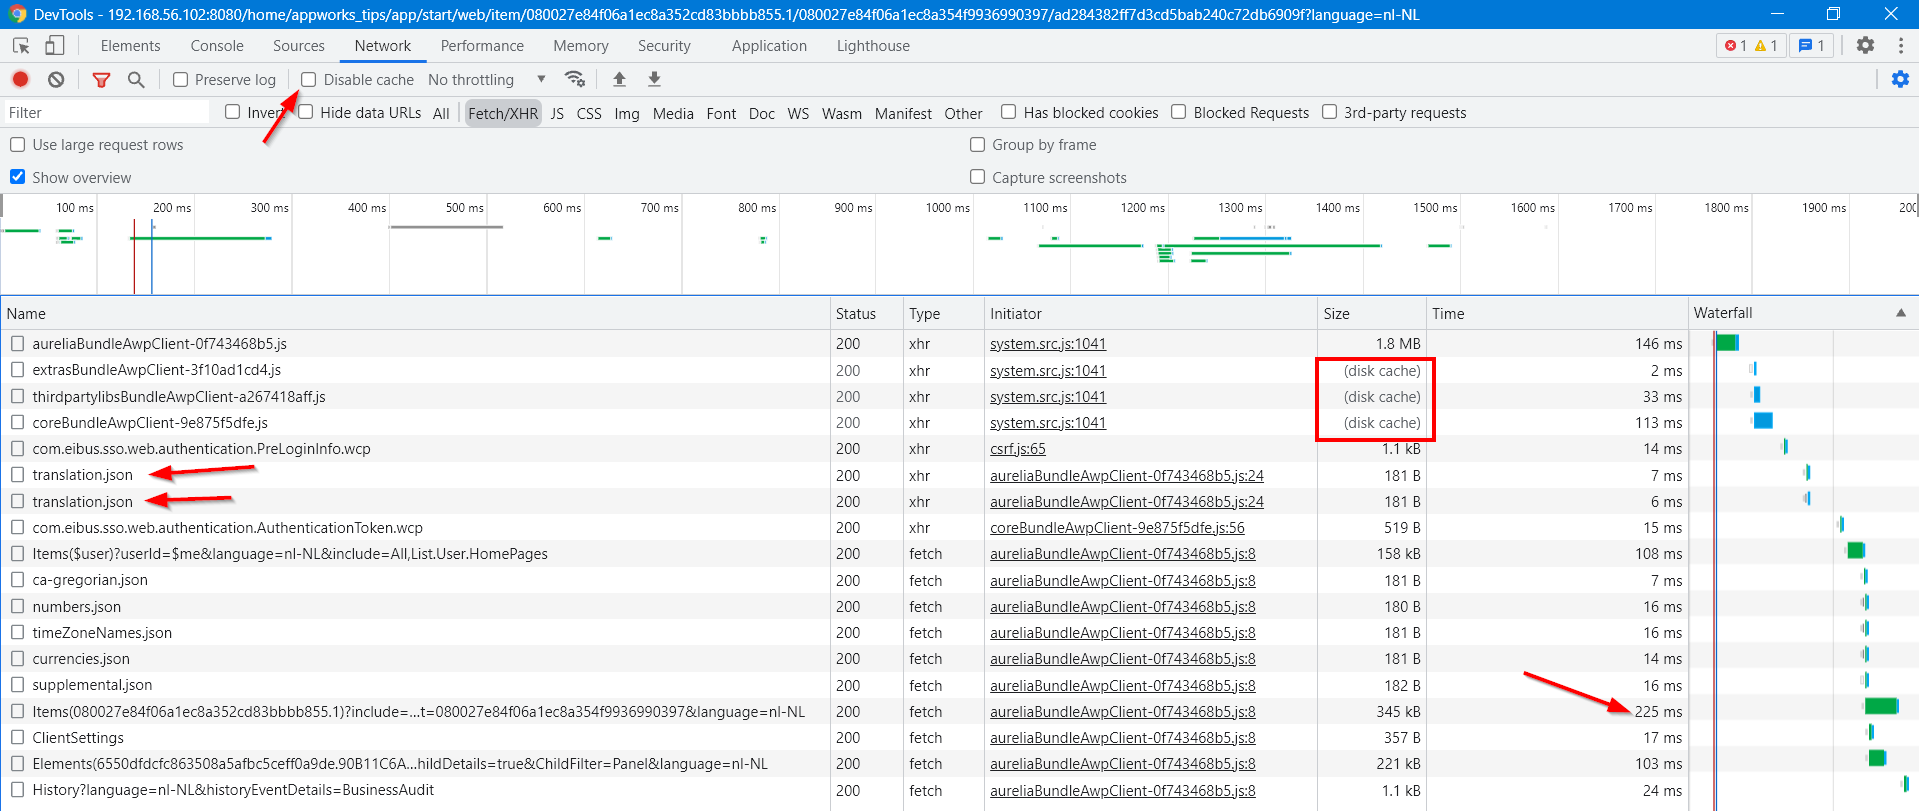Open DevTools settings gear
The image size is (1919, 811).
1865,46
